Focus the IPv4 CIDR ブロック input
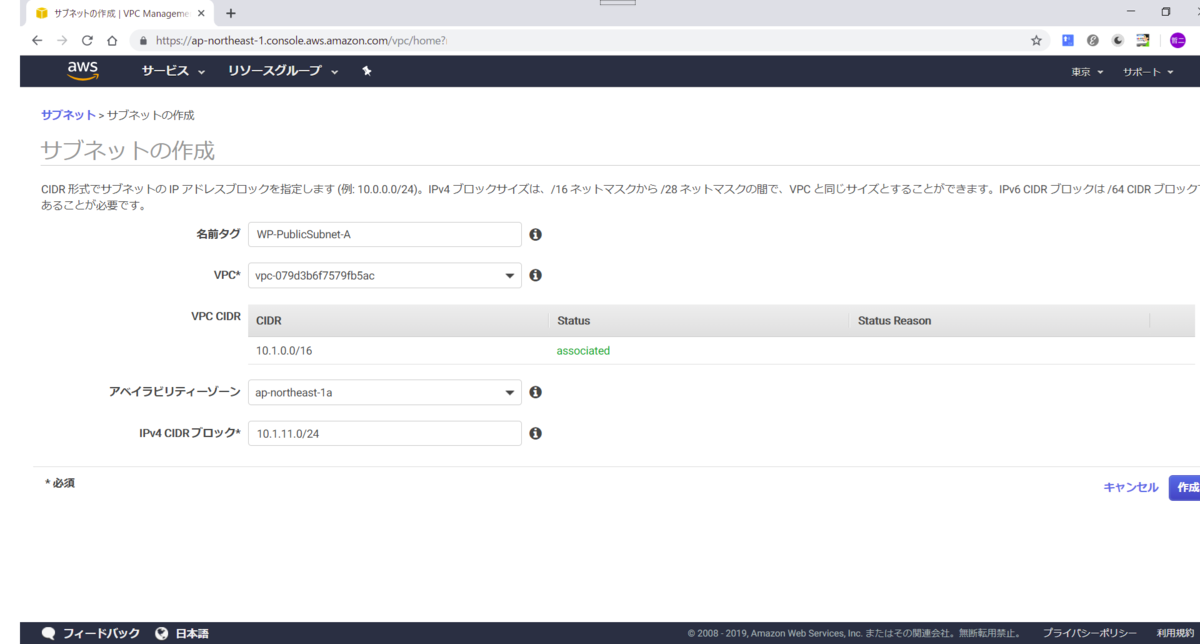Viewport: 1200px width, 644px height. click(384, 433)
